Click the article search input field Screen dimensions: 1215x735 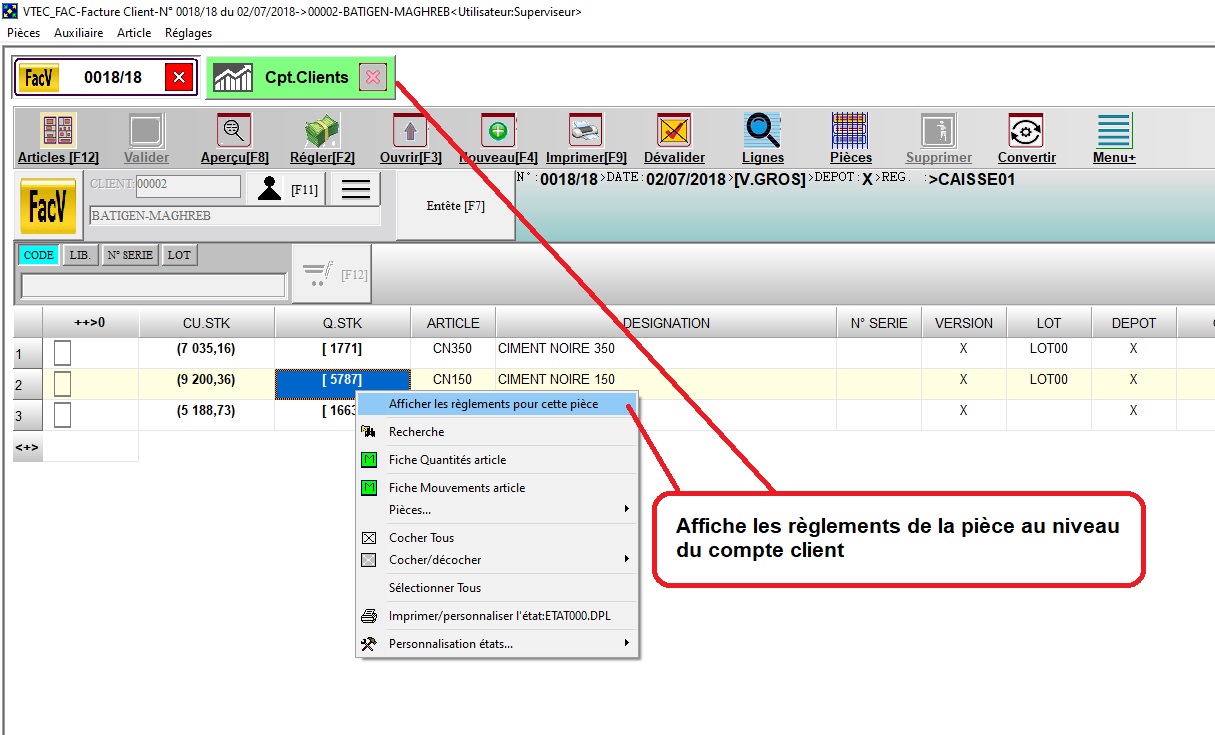click(x=153, y=286)
